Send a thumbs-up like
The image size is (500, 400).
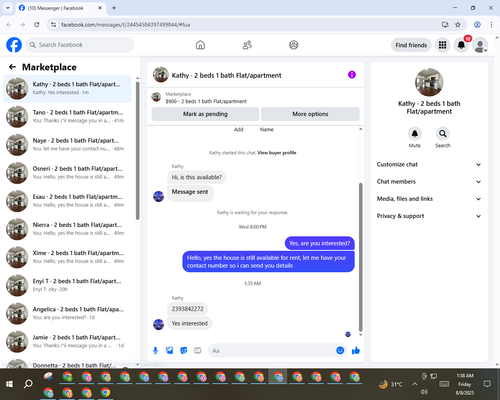coord(356,350)
